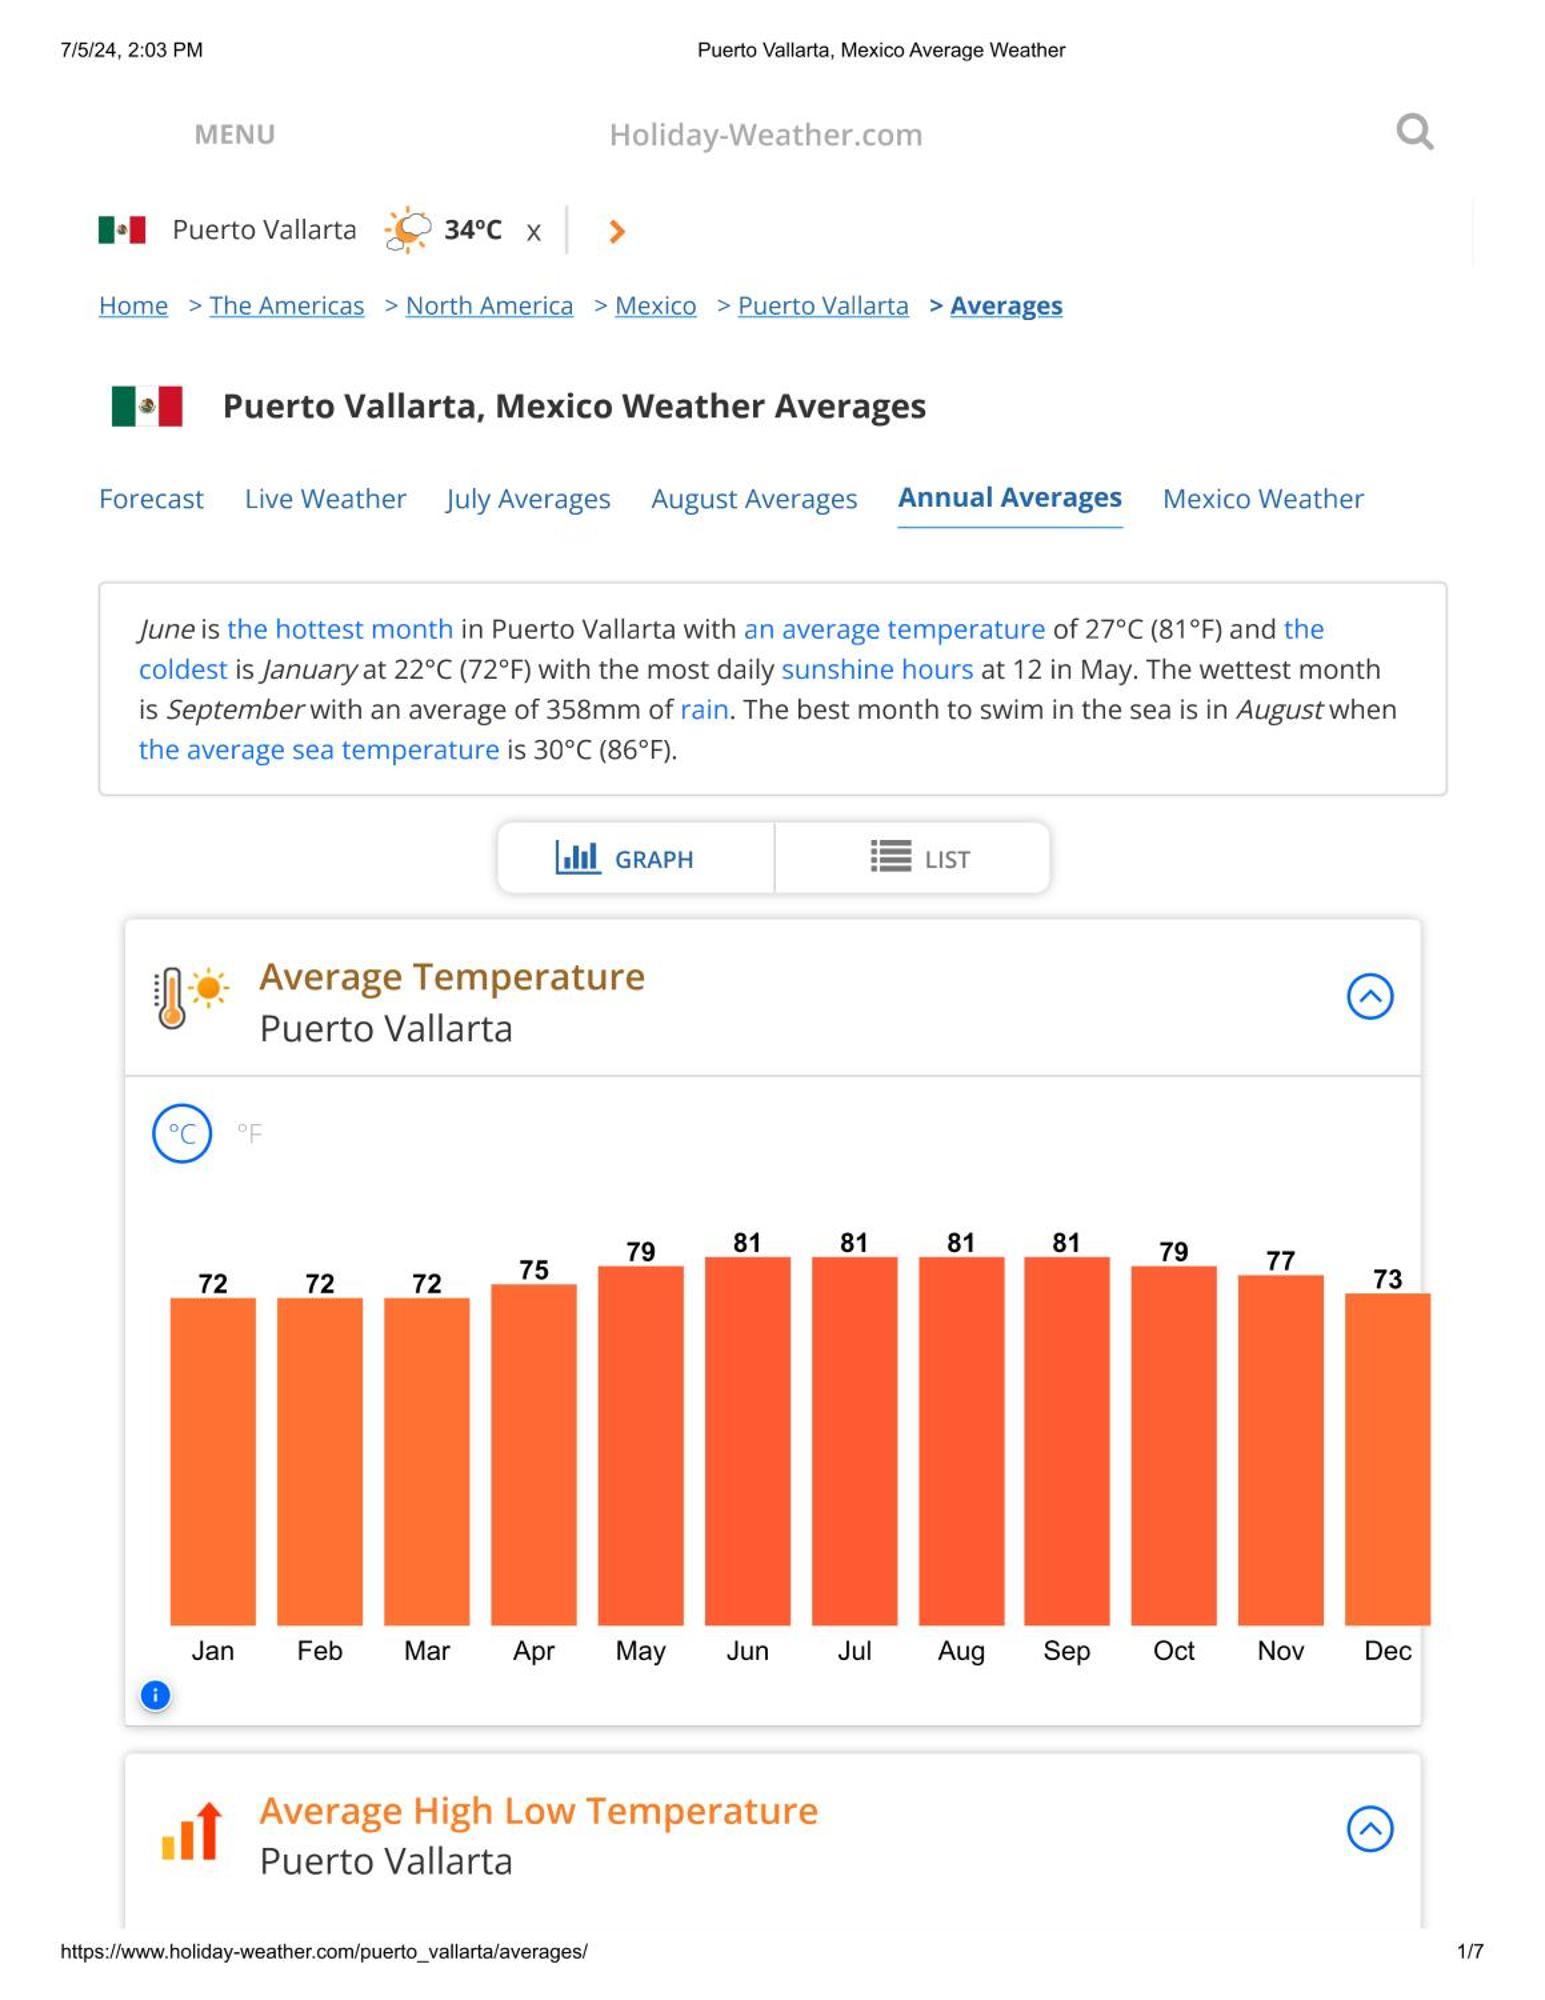
Task: Click the High Low Temperature bar icon
Action: click(x=191, y=1830)
